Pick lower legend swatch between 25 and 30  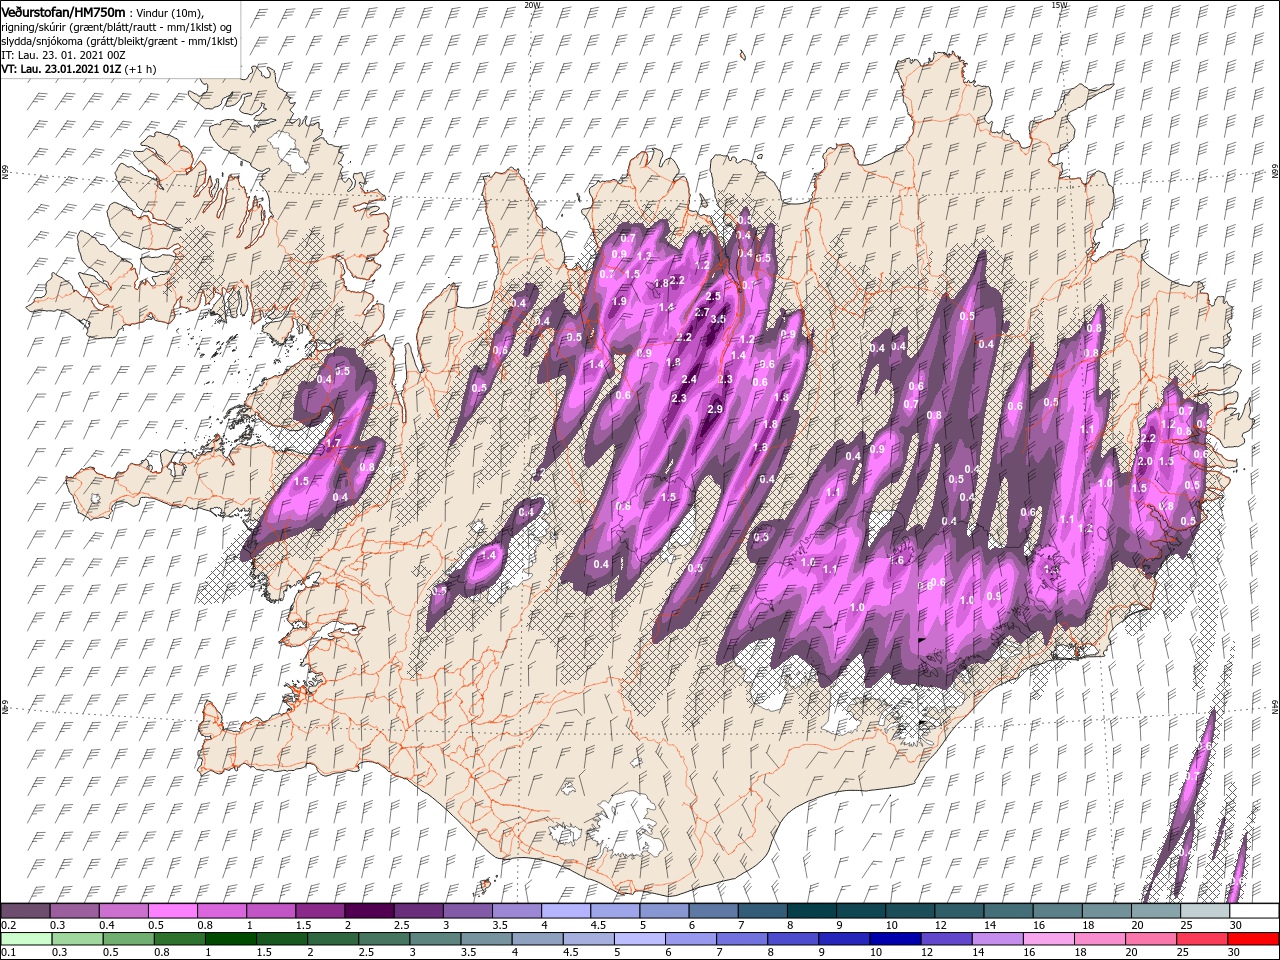click(x=1201, y=939)
